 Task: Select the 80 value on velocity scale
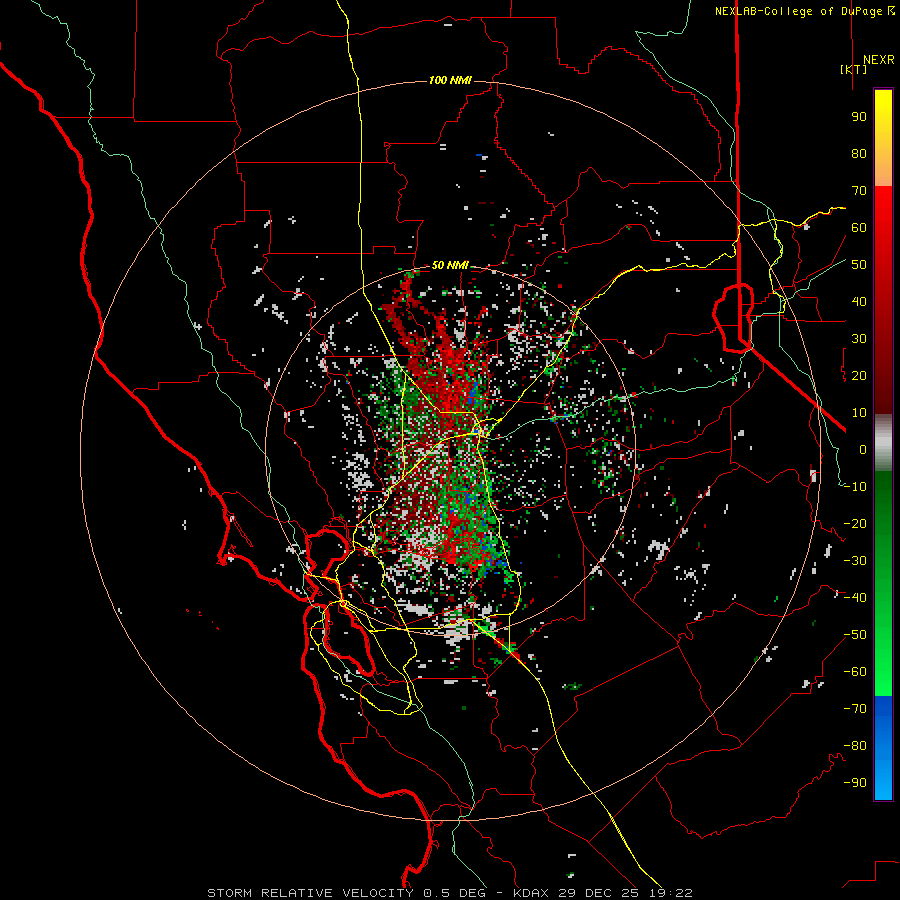(859, 154)
